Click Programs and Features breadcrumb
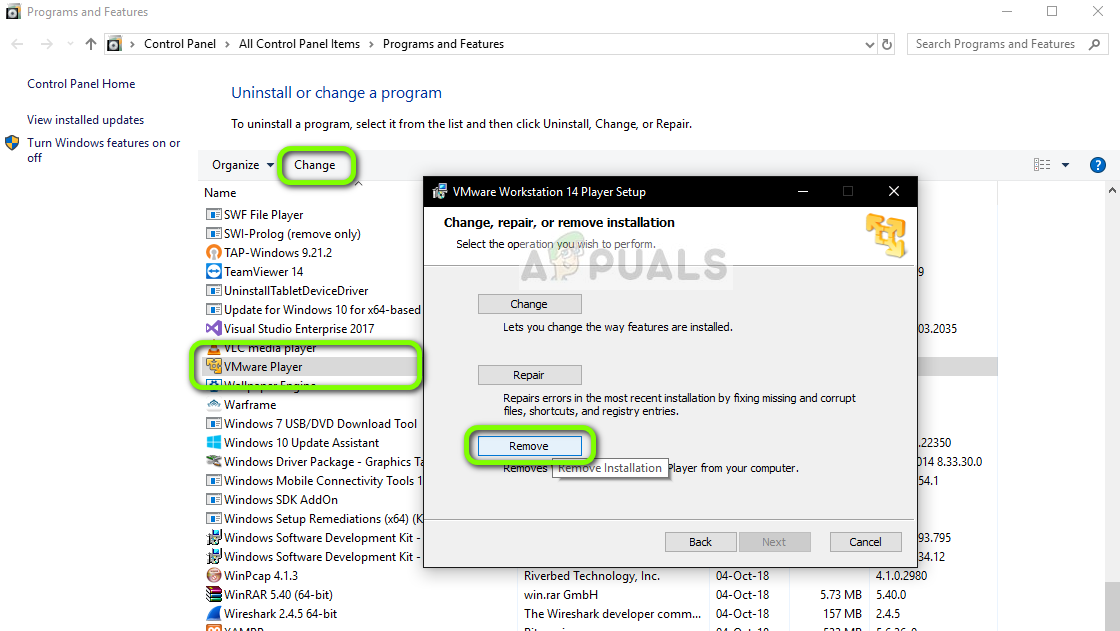Image resolution: width=1120 pixels, height=631 pixels. [444, 44]
